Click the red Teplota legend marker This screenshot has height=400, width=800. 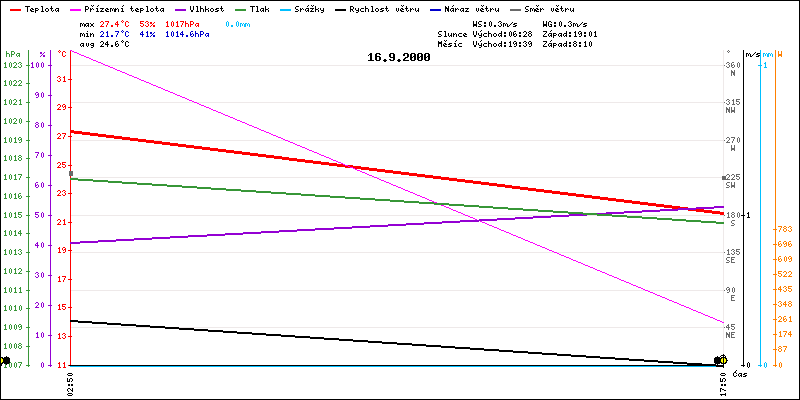coord(13,8)
